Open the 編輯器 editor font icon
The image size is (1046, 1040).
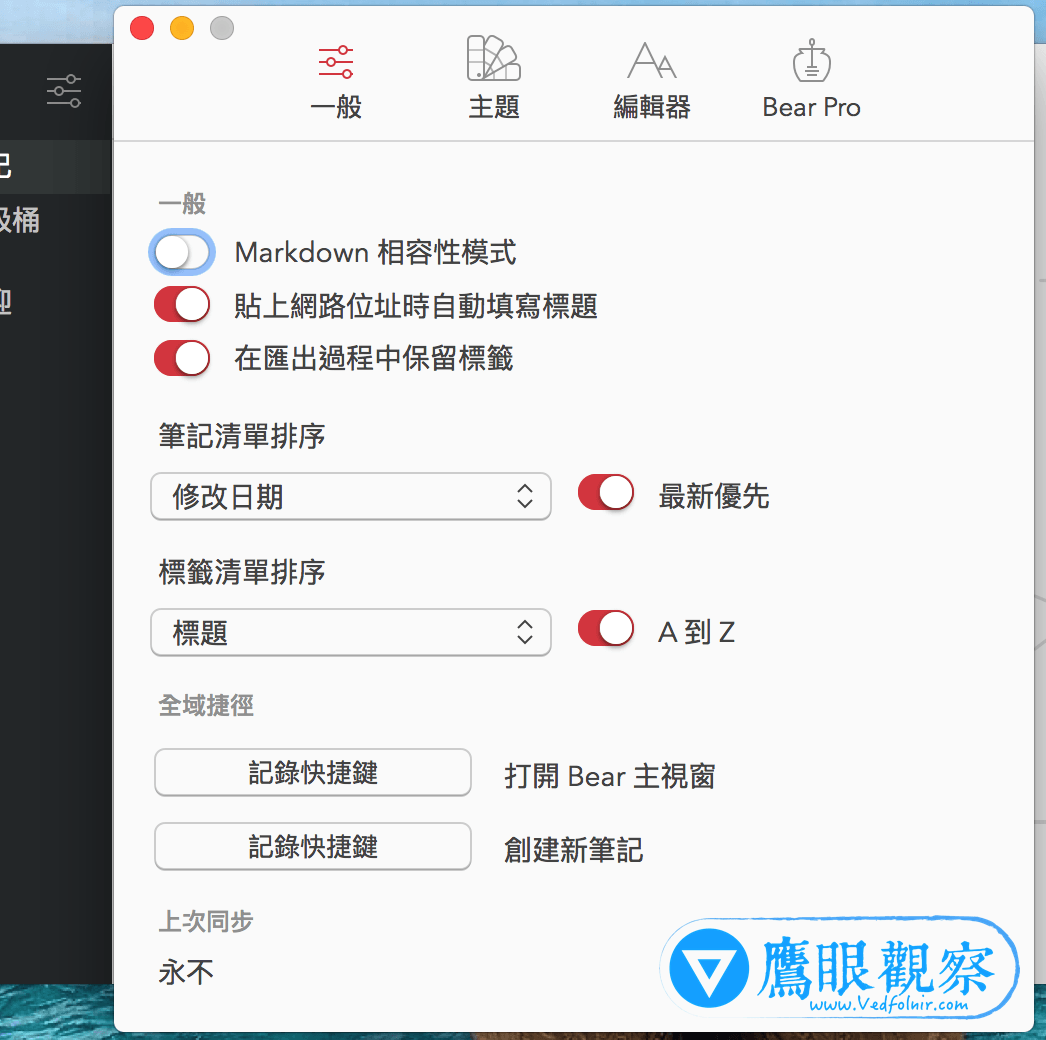[652, 60]
